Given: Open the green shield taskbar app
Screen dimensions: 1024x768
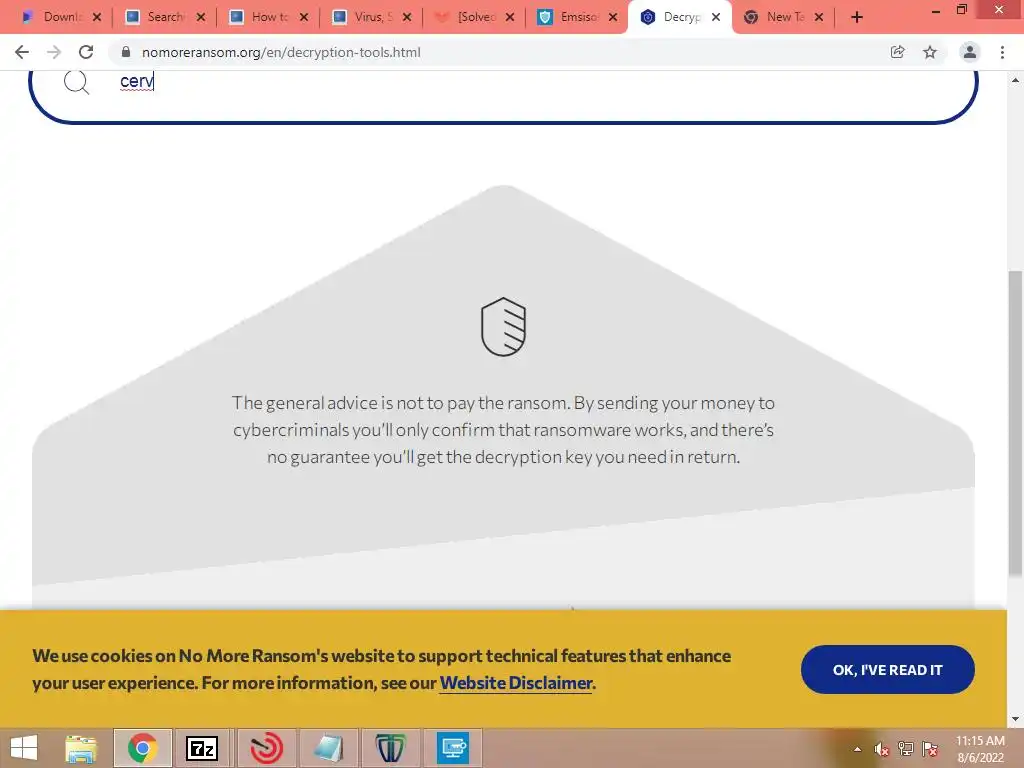Looking at the screenshot, I should click(x=390, y=748).
